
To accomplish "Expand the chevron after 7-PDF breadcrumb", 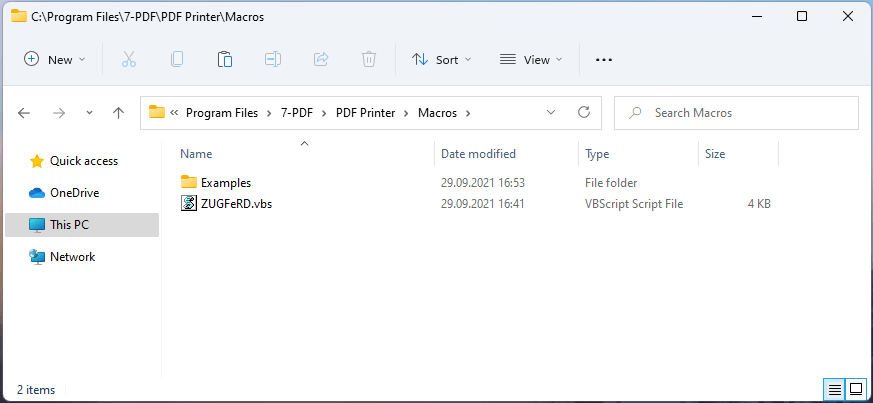I will (x=325, y=113).
